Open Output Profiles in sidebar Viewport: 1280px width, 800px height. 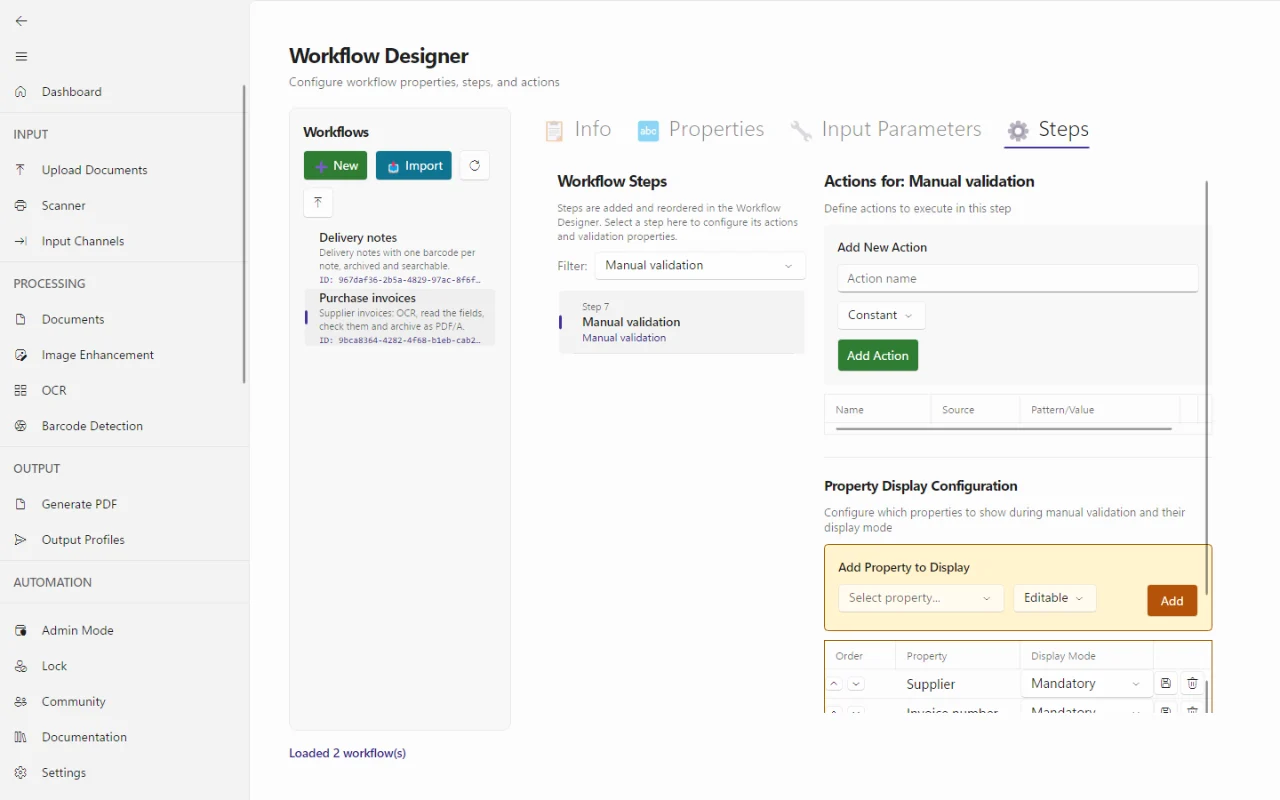click(x=122, y=540)
